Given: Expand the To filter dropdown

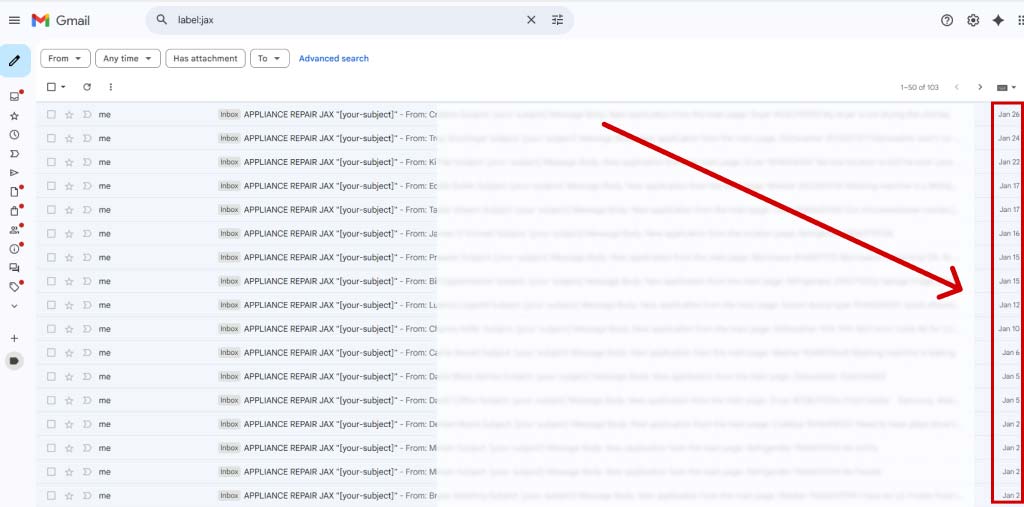Looking at the screenshot, I should tap(269, 59).
